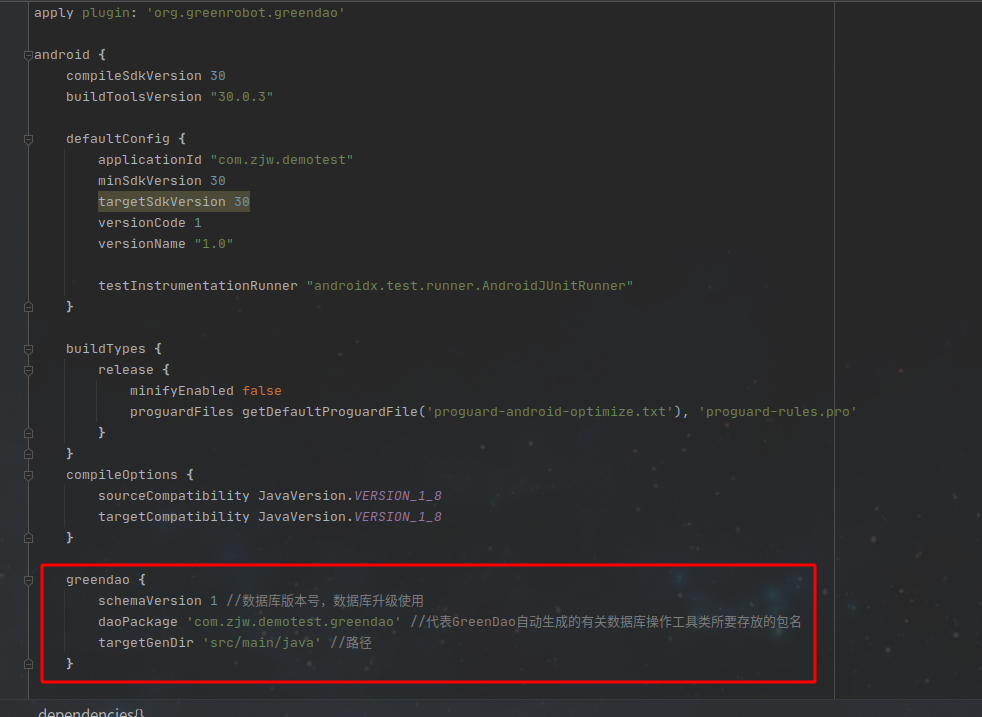Click the false keyword after minifyEnabled
The height and width of the screenshot is (717, 982).
262,390
